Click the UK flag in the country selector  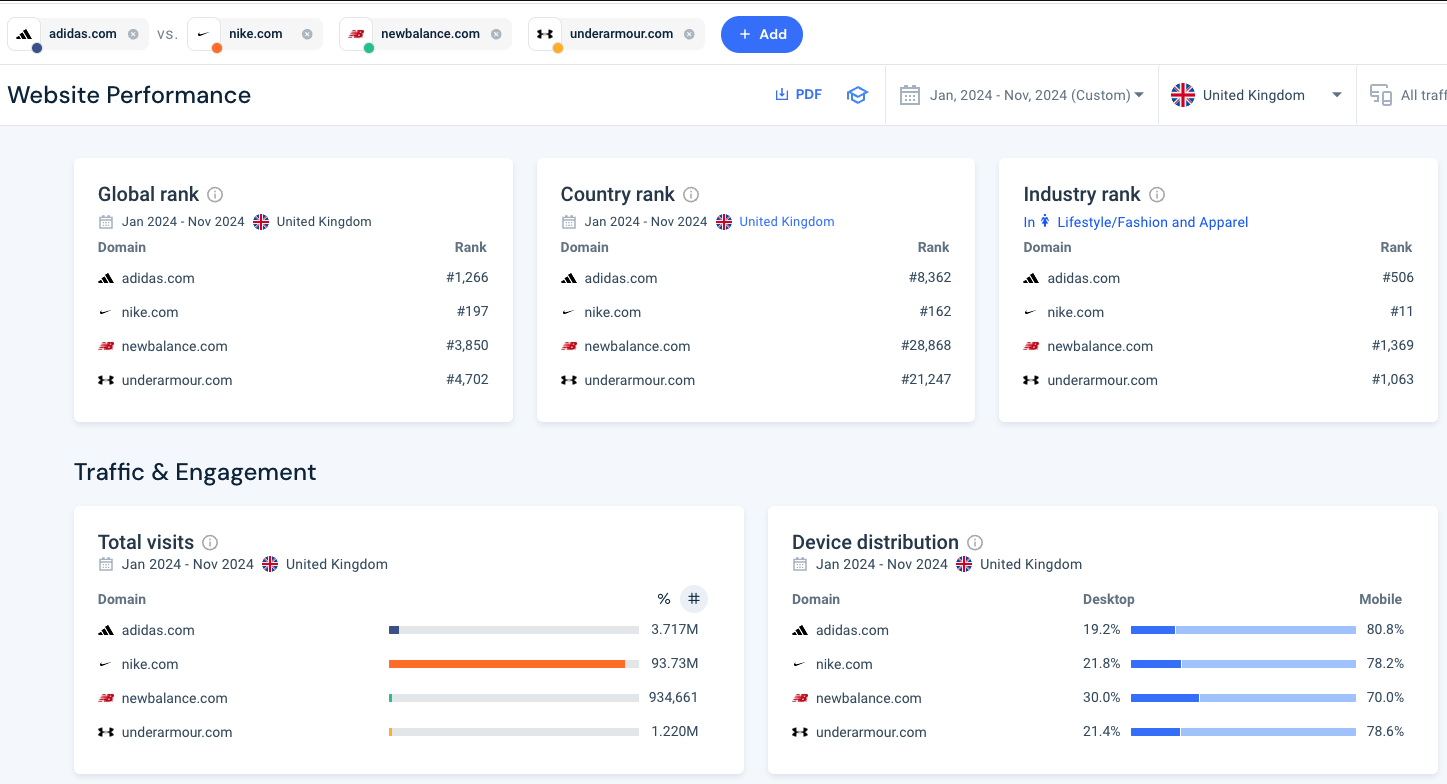[x=1183, y=95]
